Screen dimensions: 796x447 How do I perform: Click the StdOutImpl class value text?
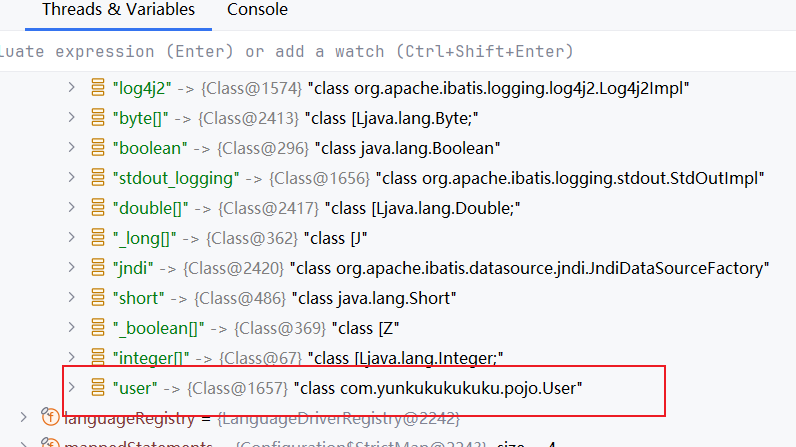pos(570,178)
